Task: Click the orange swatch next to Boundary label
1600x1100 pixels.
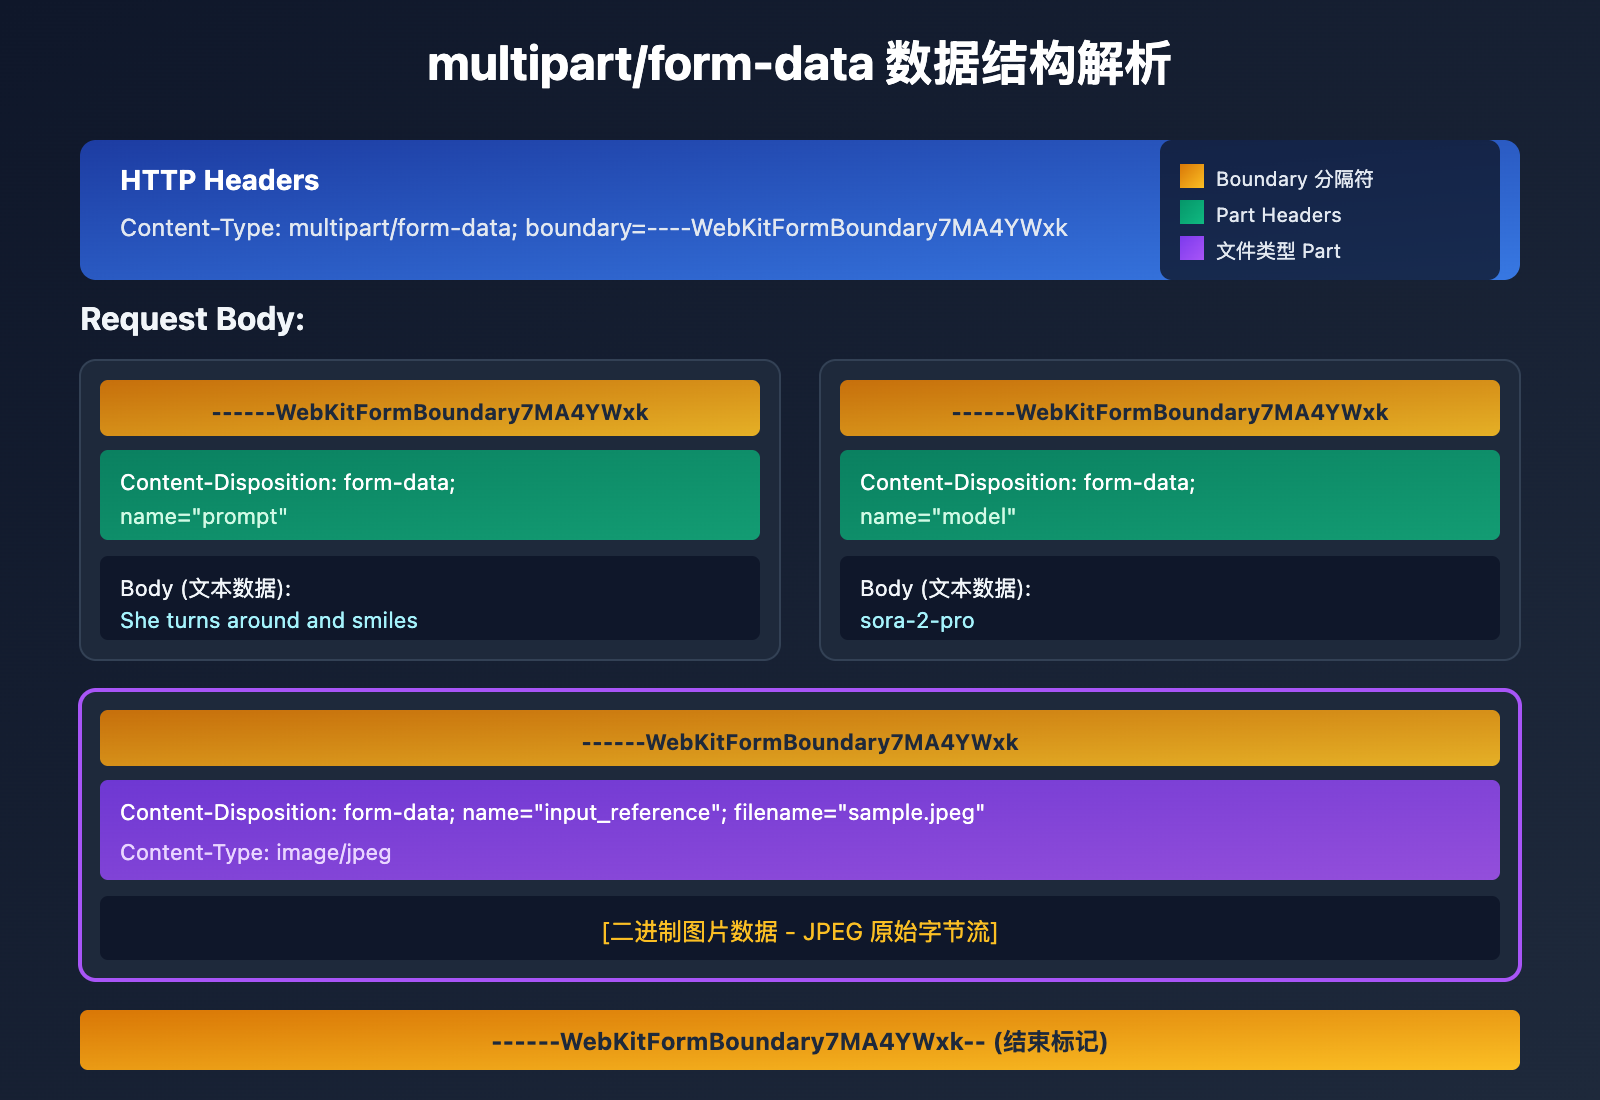Action: (x=1190, y=176)
